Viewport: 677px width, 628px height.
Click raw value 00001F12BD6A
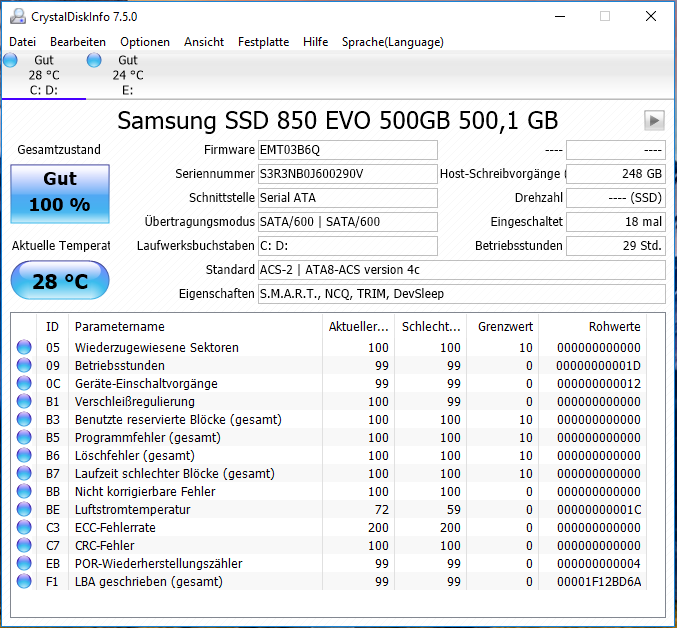point(599,581)
